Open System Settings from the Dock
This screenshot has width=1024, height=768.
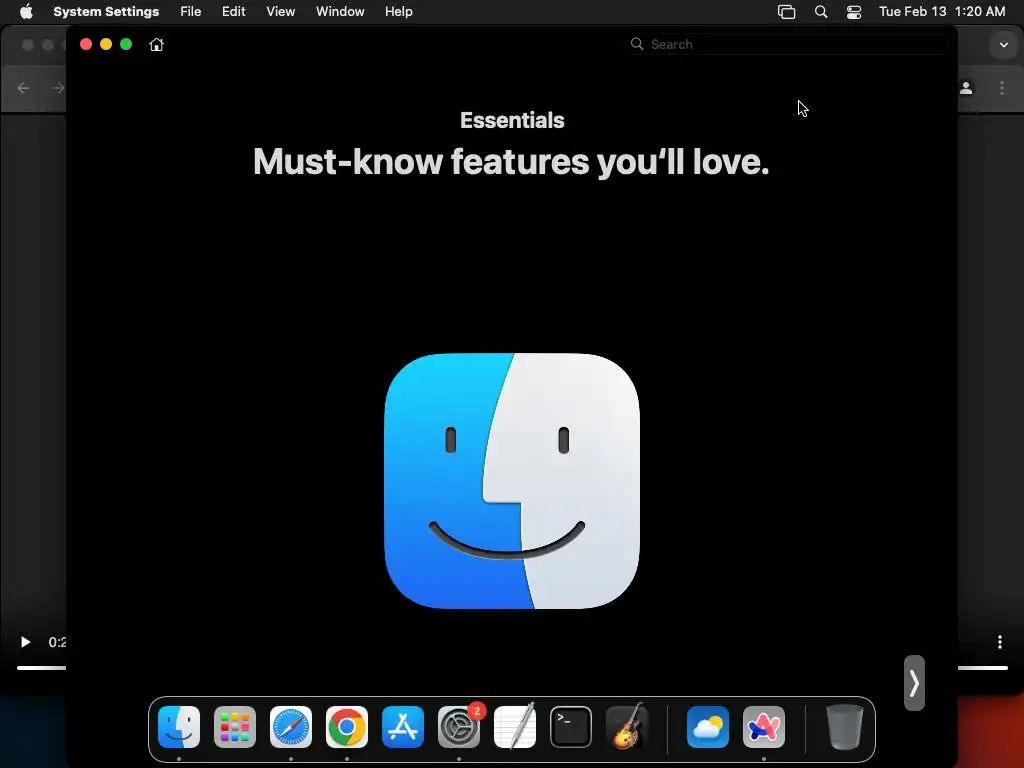click(459, 727)
